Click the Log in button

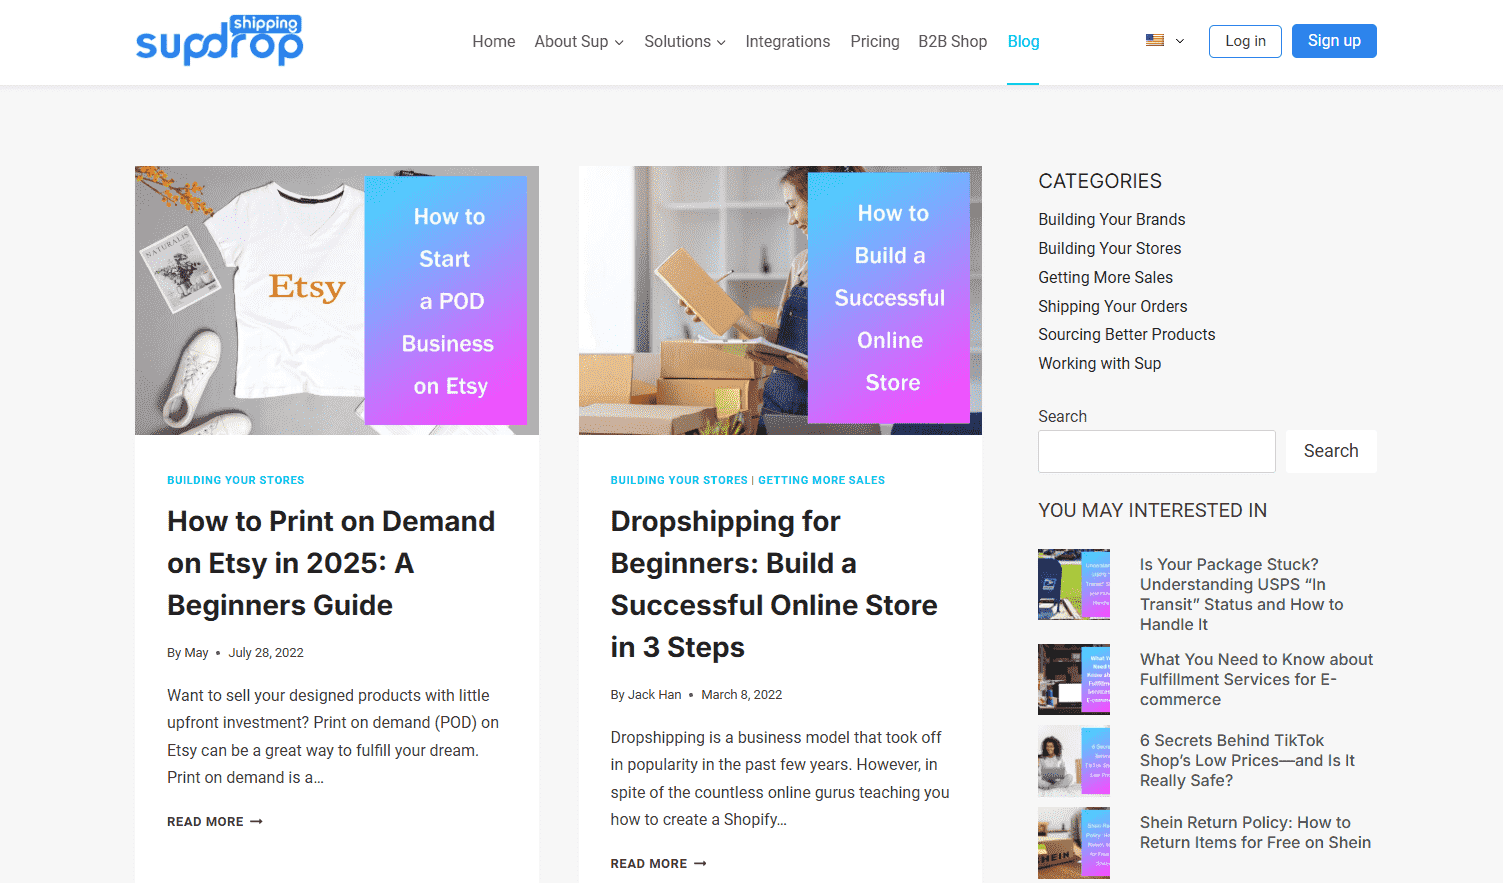point(1244,41)
